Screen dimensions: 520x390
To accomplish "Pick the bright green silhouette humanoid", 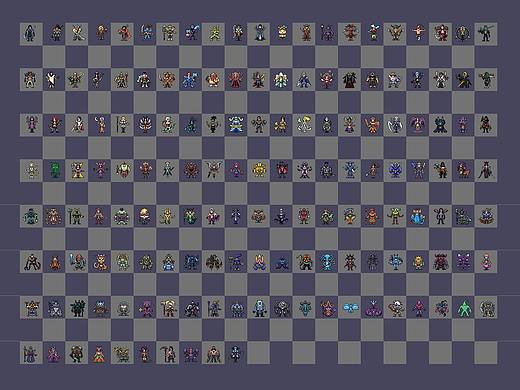I will [x=463, y=308].
